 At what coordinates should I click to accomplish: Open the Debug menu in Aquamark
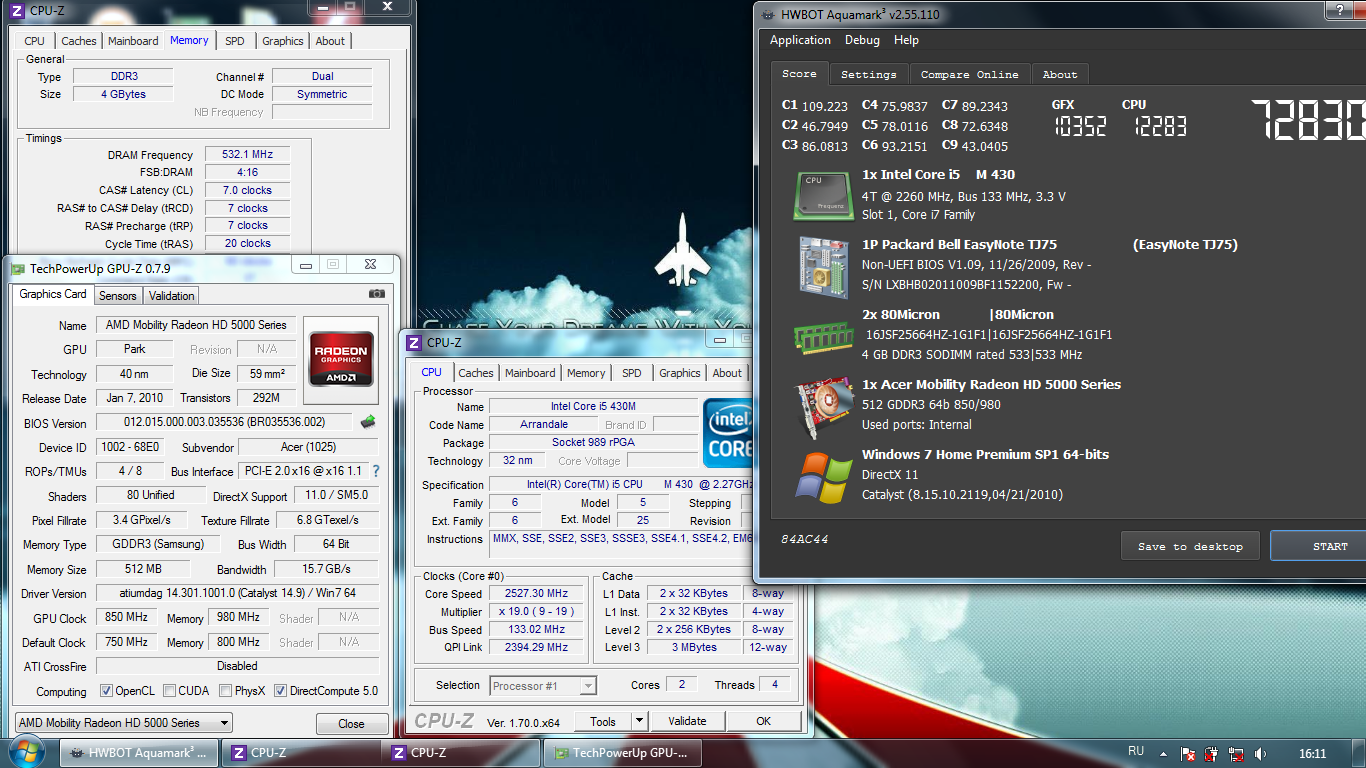pos(862,40)
